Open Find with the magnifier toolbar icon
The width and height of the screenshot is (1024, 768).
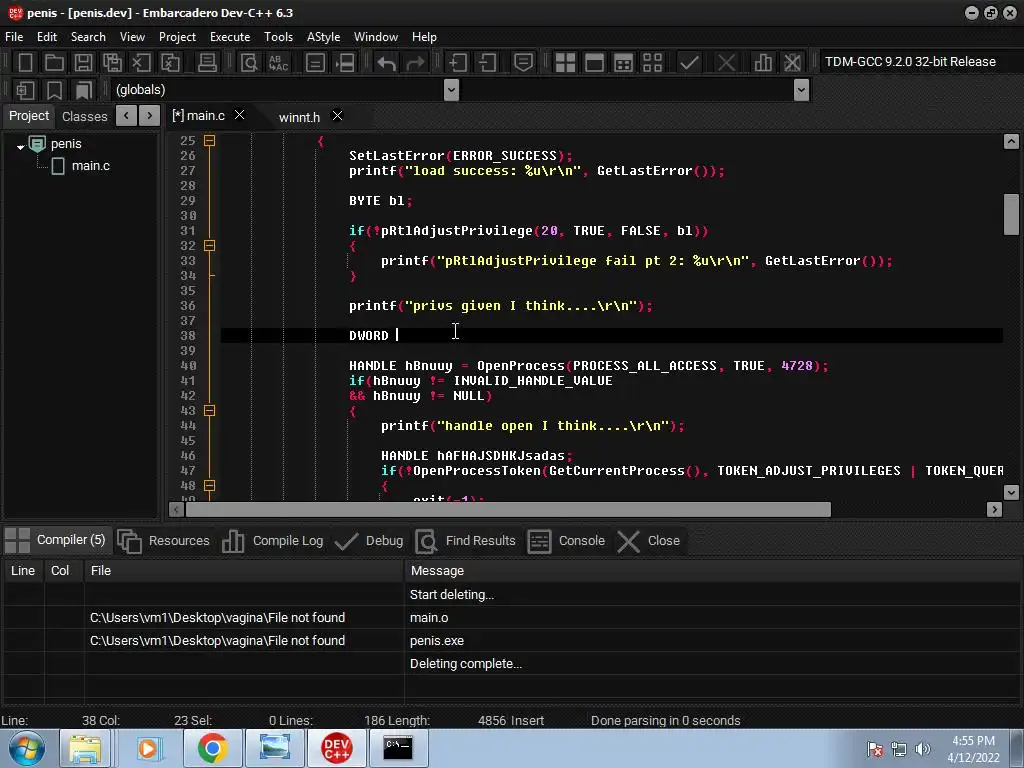coord(249,63)
